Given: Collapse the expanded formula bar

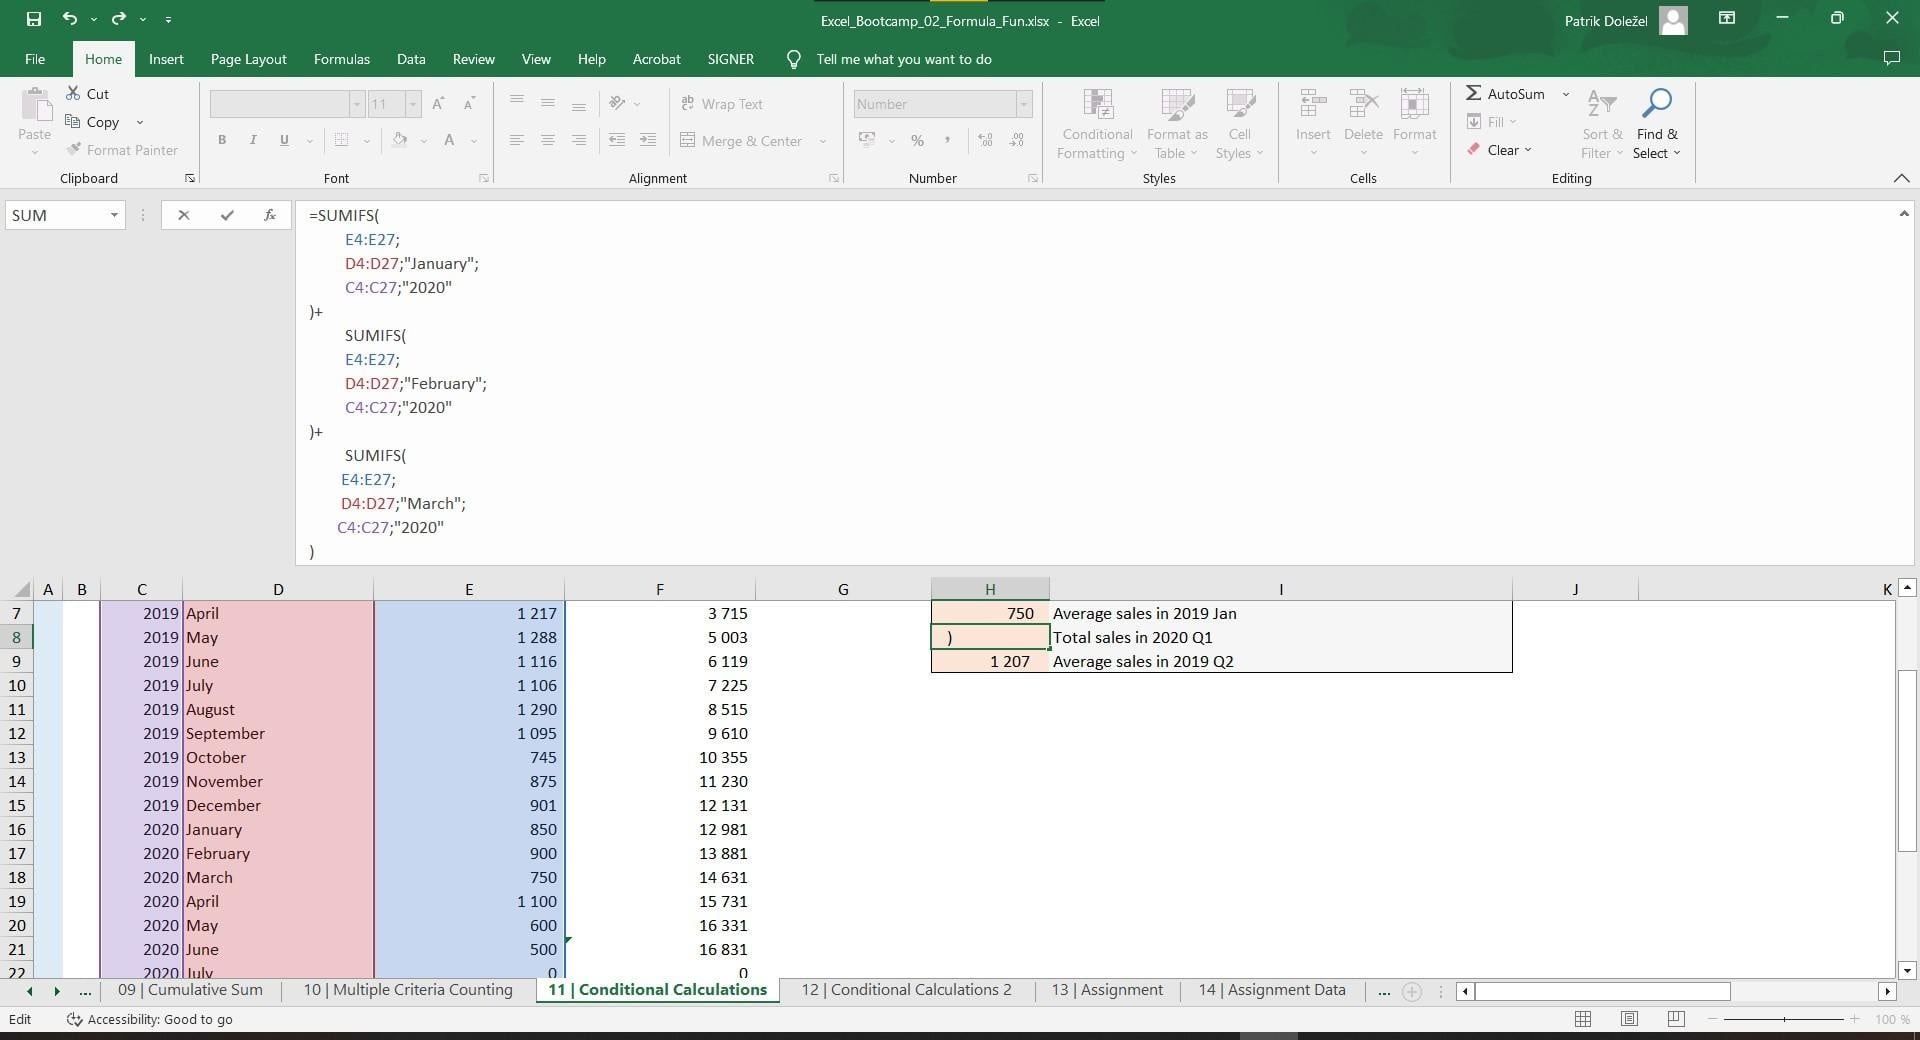Looking at the screenshot, I should coord(1904,213).
